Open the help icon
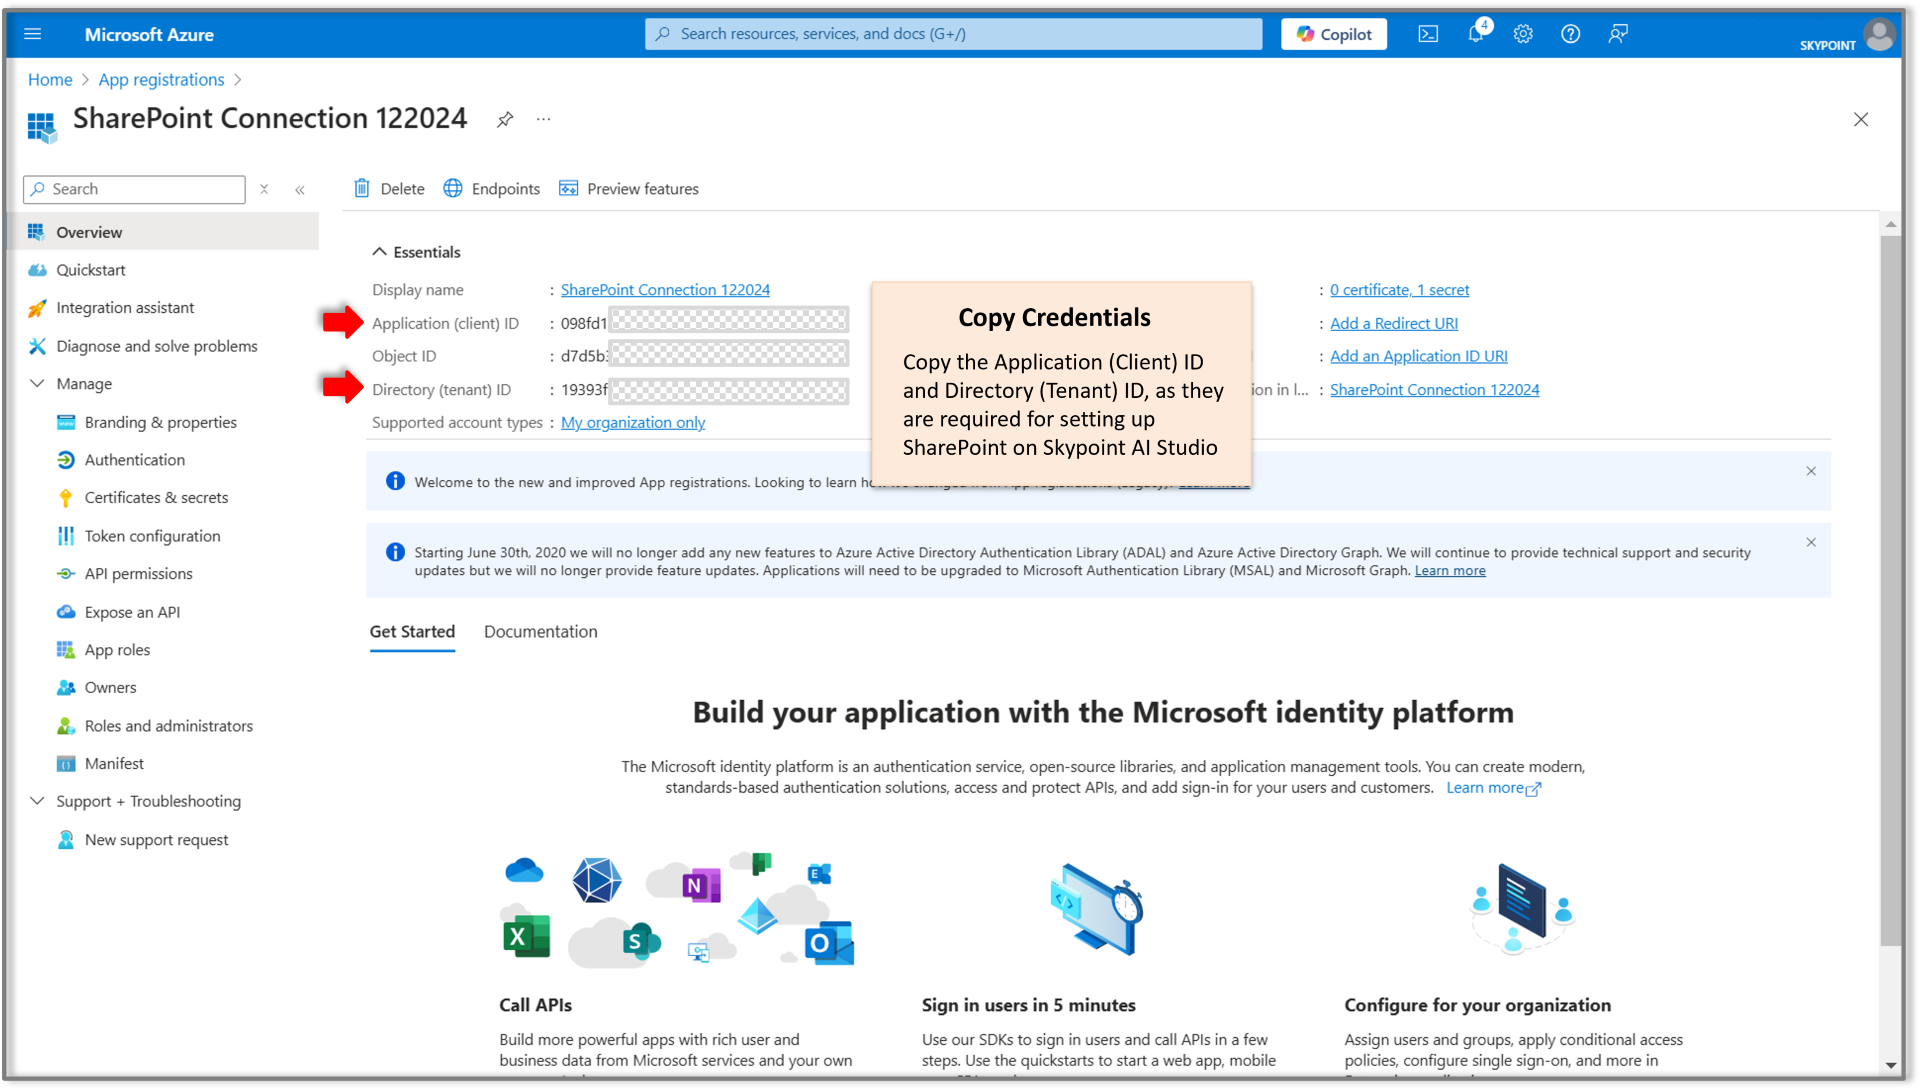 click(x=1570, y=33)
